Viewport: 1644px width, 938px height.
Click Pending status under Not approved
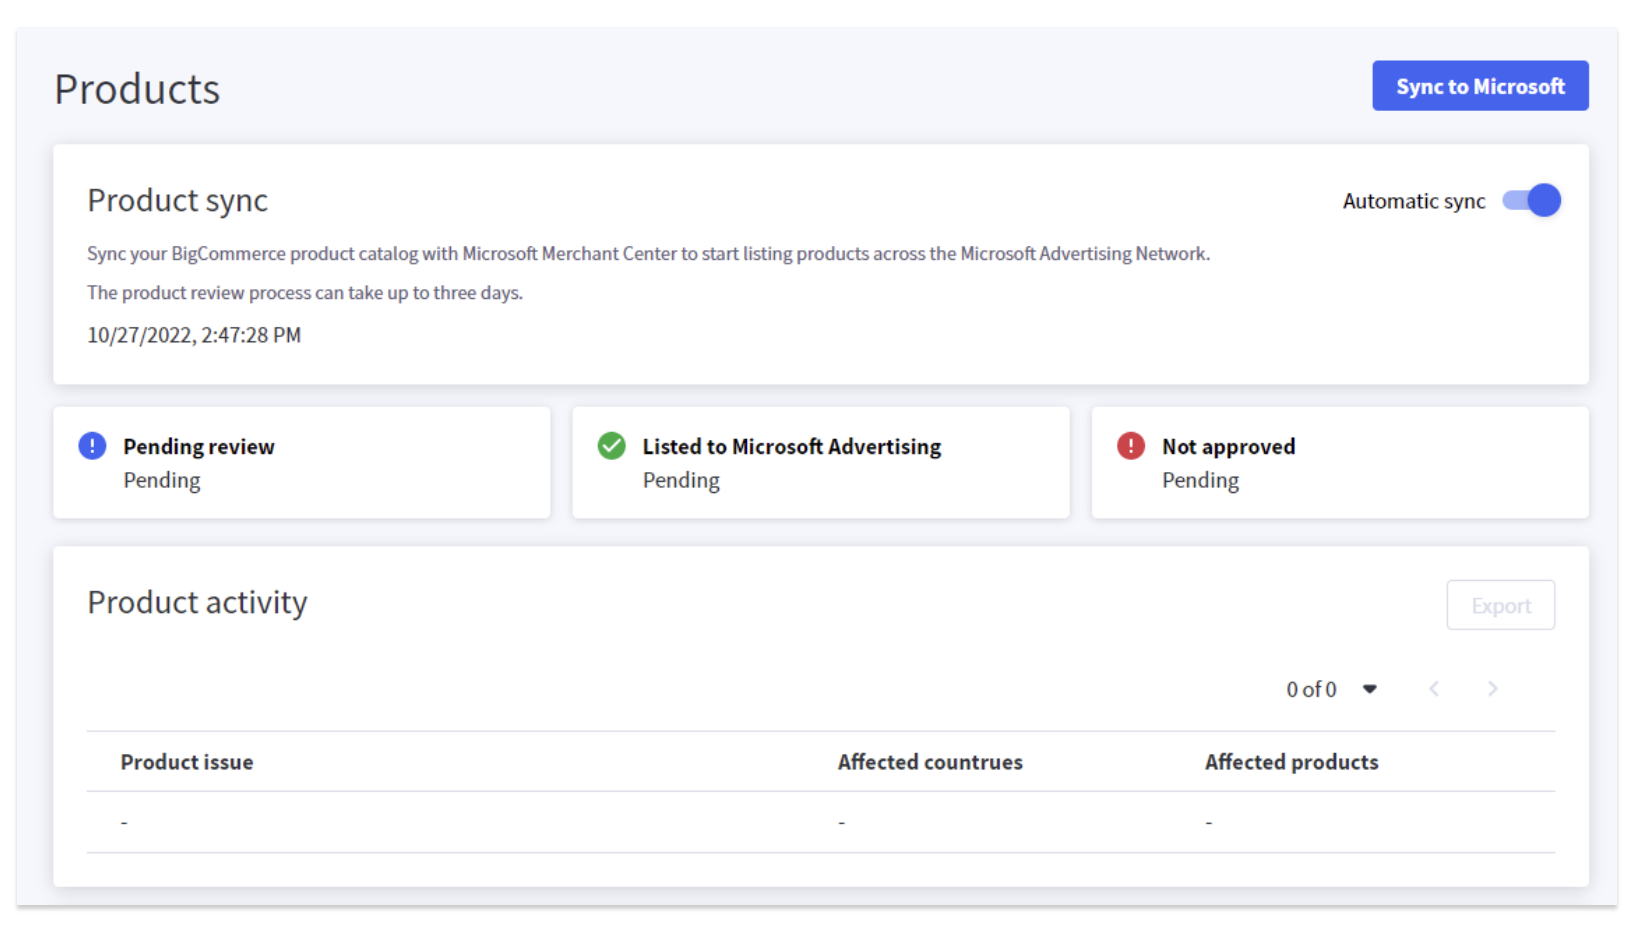pyautogui.click(x=1200, y=481)
